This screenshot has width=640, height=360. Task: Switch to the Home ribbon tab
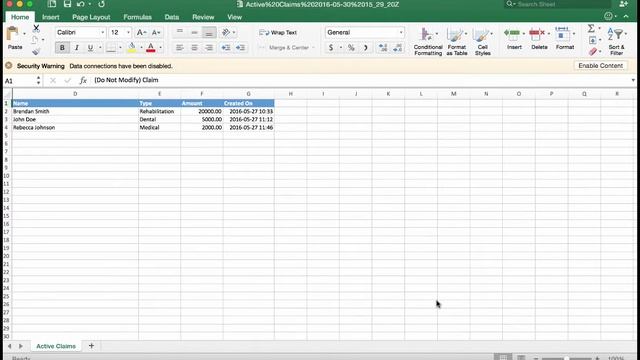coord(20,17)
